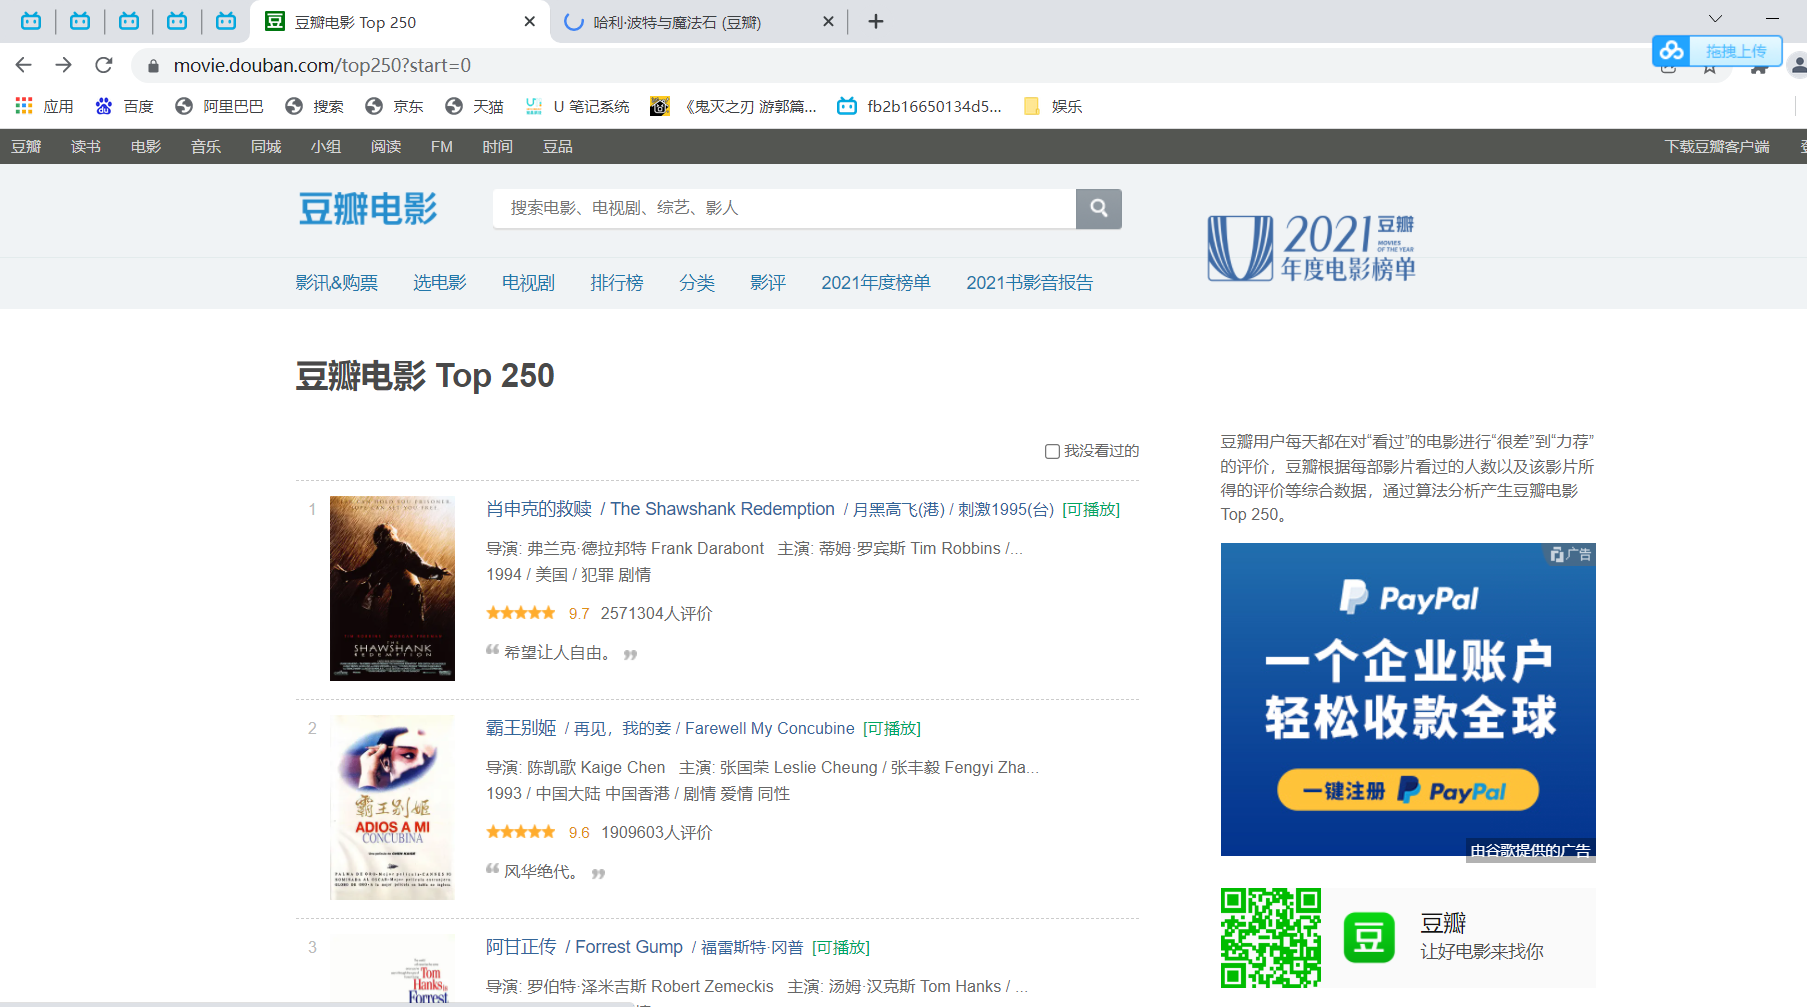1807x1007 pixels.
Task: Click the magnifier search button
Action: 1099,208
